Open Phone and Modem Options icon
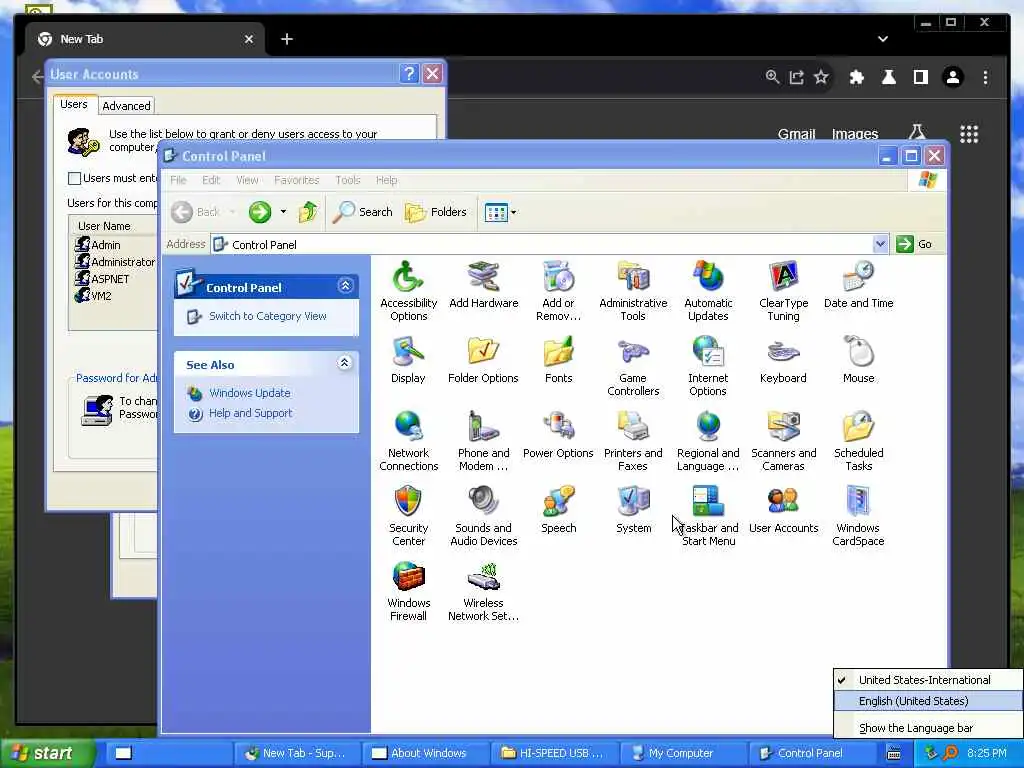The height and width of the screenshot is (768, 1024). point(483,441)
